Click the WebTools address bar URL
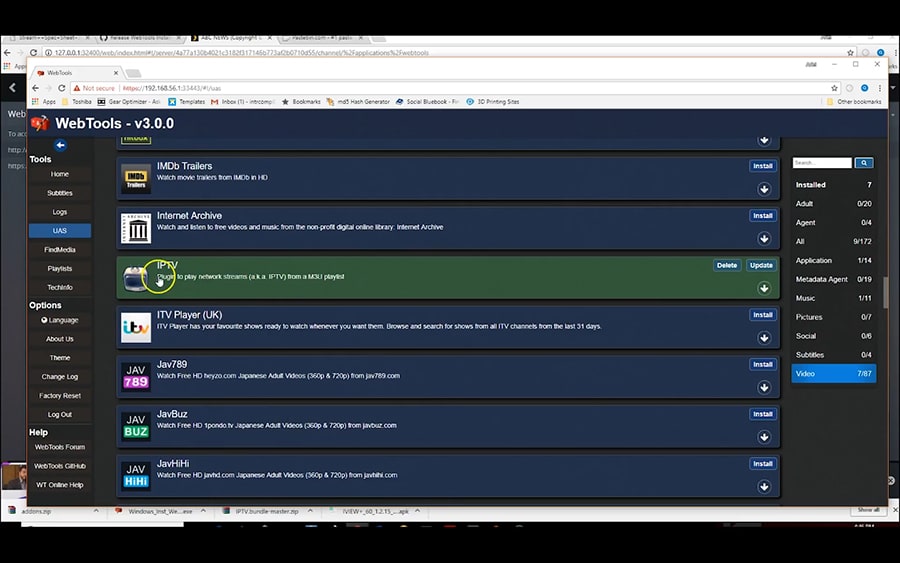The width and height of the screenshot is (900, 563). click(172, 88)
